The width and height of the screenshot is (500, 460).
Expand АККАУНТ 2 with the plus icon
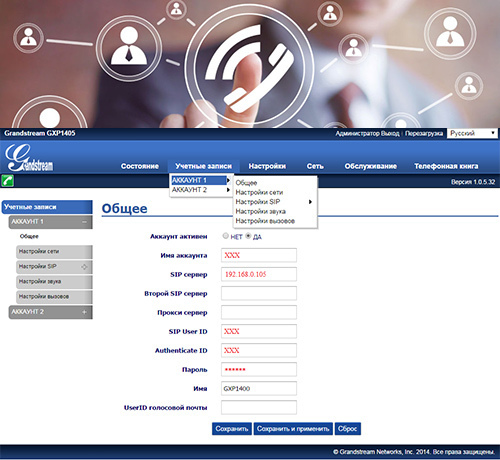click(84, 312)
